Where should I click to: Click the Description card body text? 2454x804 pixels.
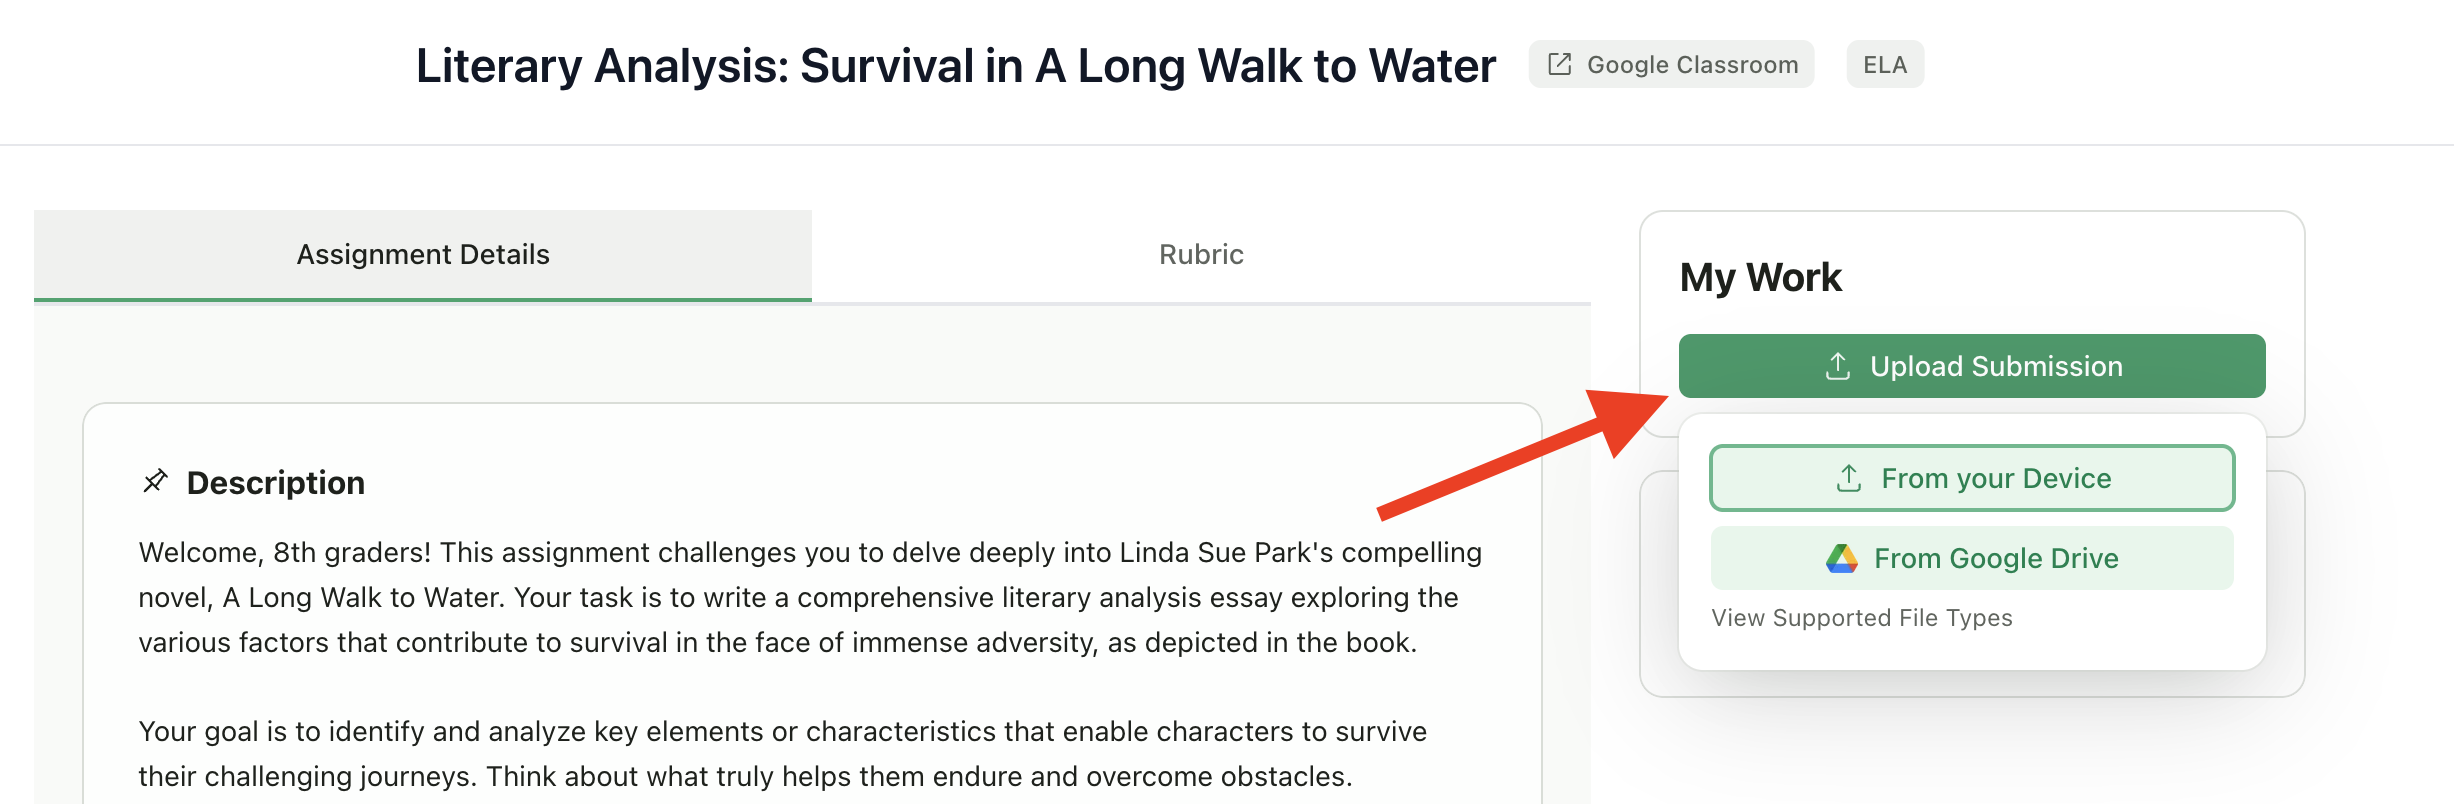point(800,597)
